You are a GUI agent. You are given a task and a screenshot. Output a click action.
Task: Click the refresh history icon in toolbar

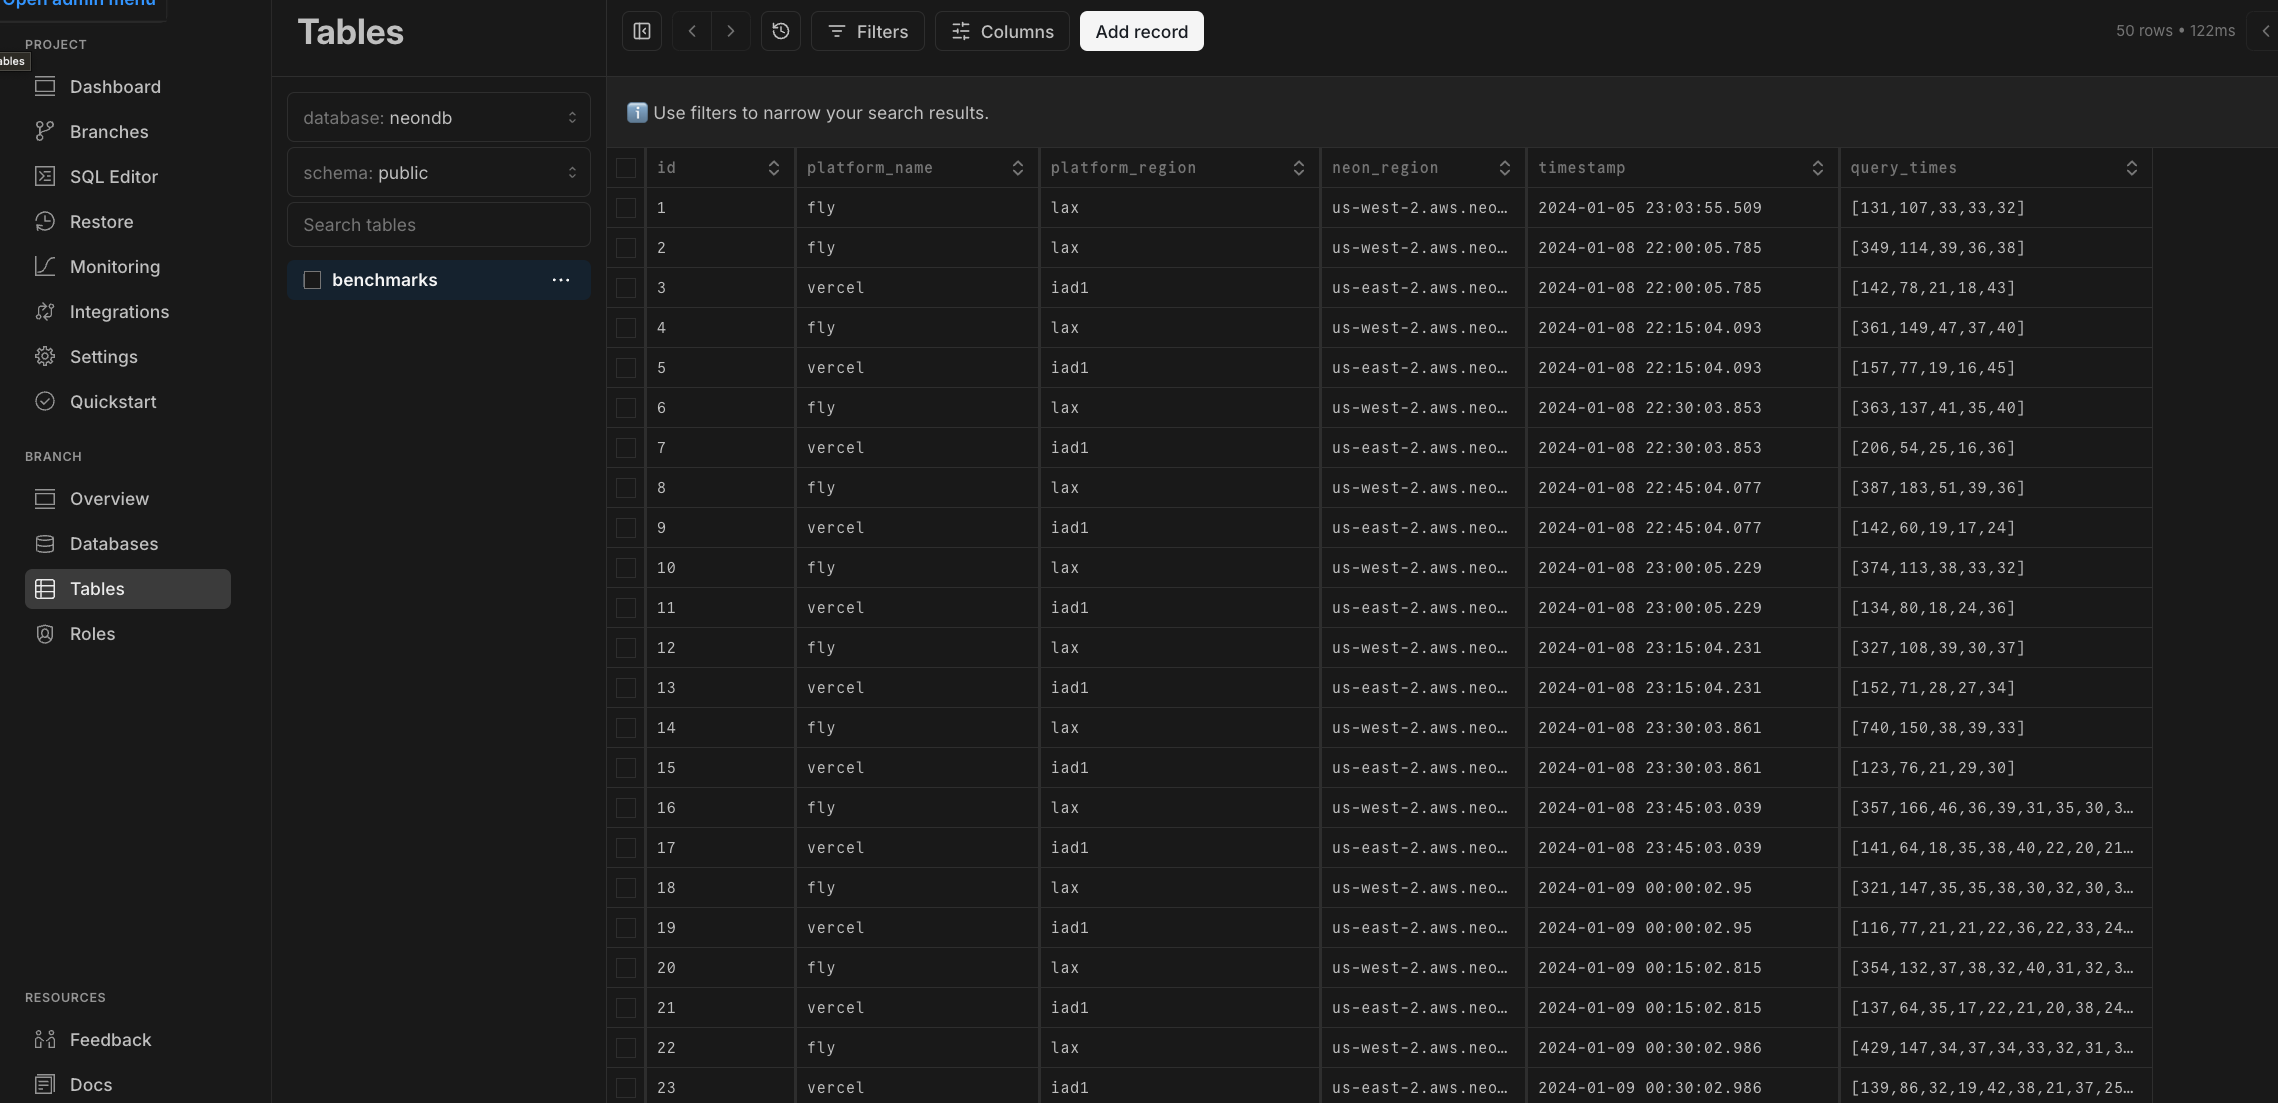coord(781,31)
